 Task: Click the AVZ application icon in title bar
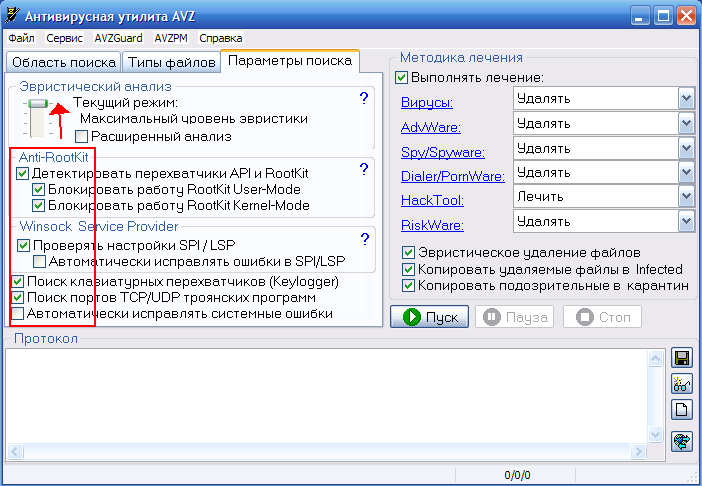(x=11, y=15)
